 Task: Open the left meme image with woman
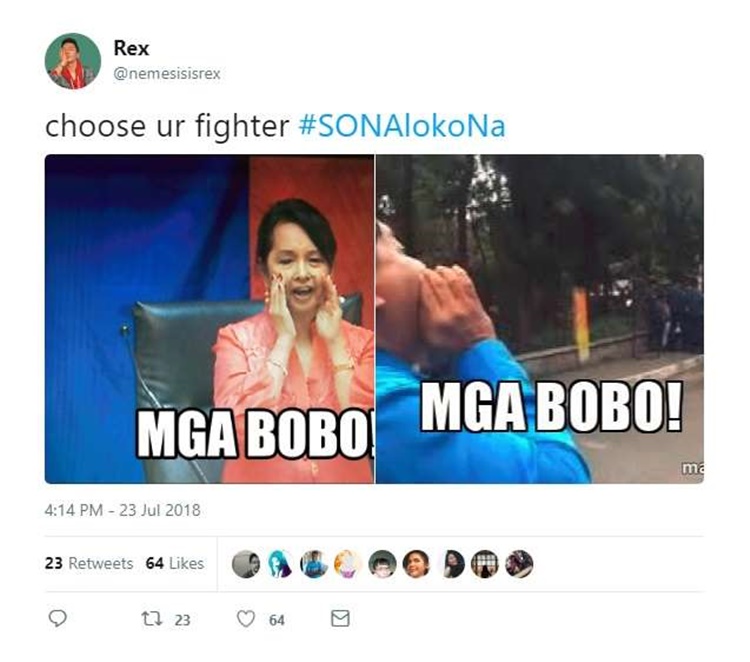[x=210, y=319]
